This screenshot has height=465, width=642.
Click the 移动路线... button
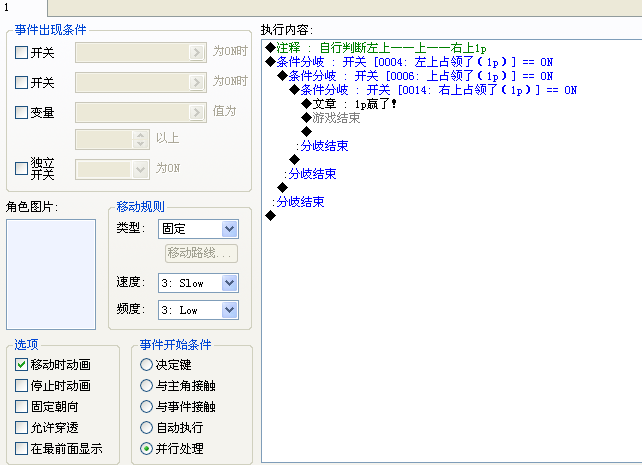click(x=201, y=253)
